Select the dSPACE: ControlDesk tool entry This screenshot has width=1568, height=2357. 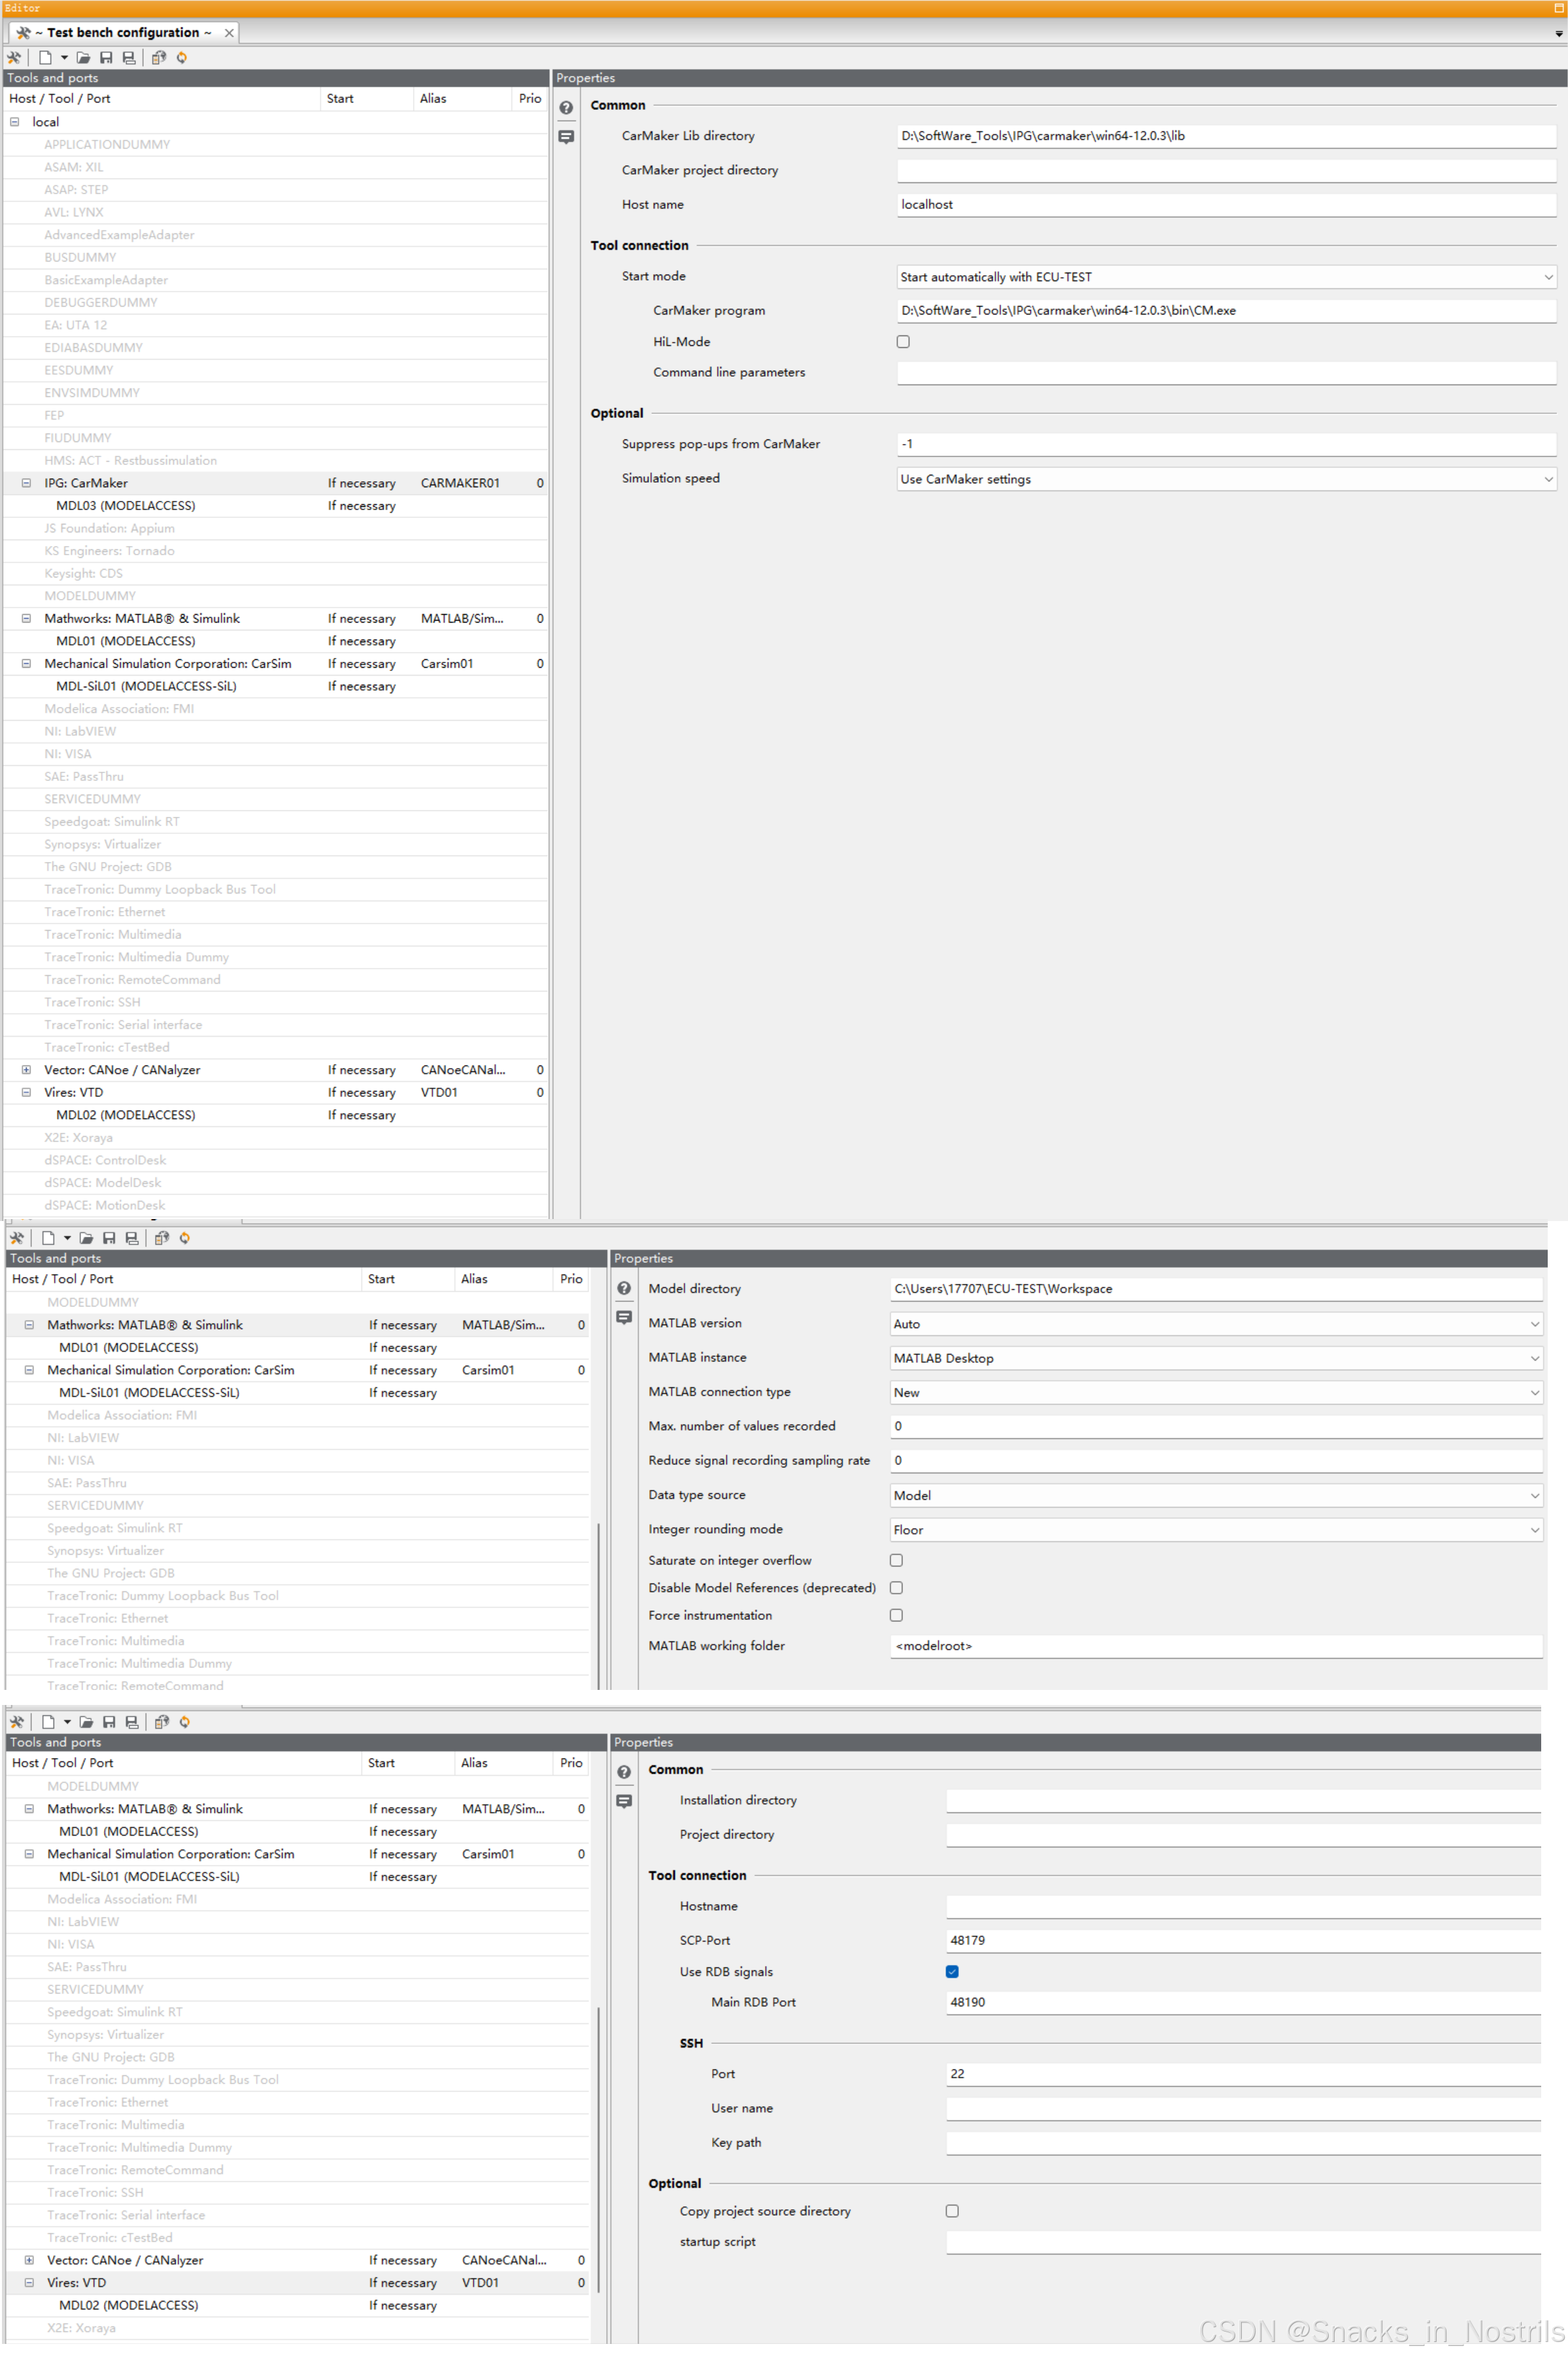click(x=105, y=1160)
